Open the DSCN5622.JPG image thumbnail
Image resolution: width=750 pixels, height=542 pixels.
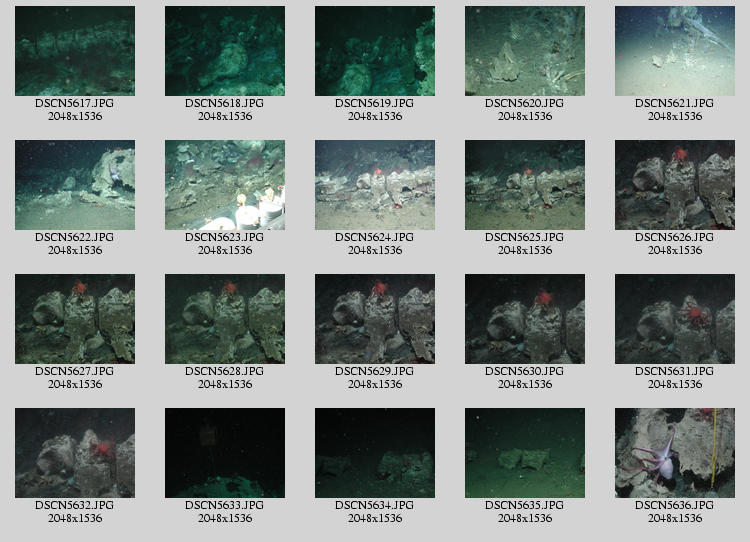[75, 185]
